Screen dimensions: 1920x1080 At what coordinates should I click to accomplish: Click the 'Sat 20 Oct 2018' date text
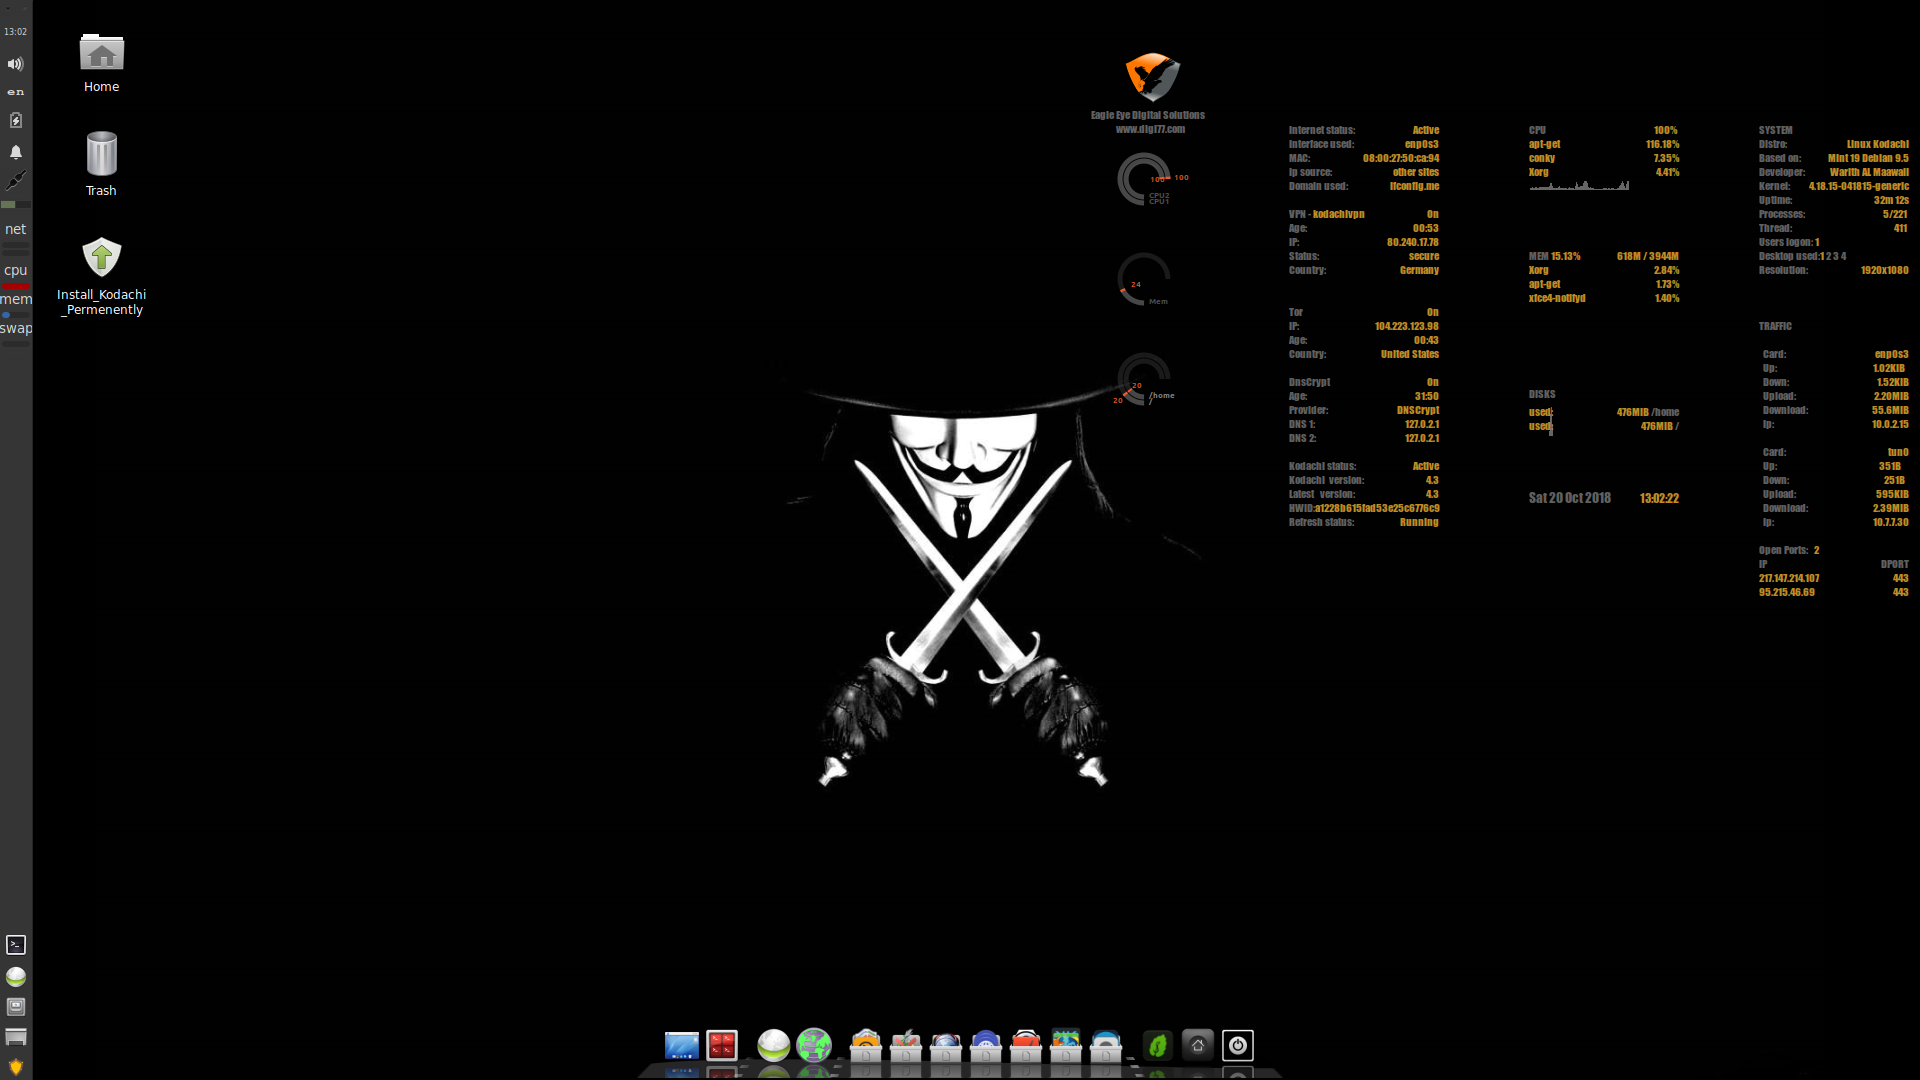click(x=1569, y=498)
